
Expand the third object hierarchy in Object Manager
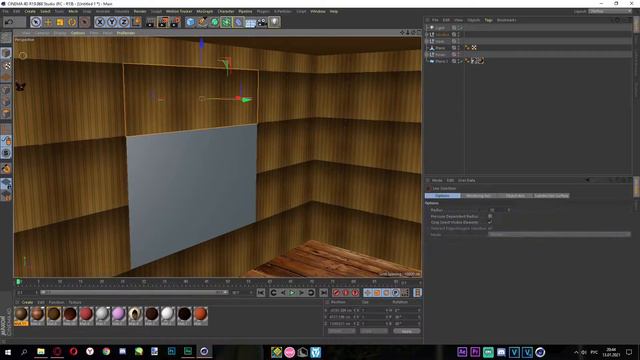(x=427, y=41)
